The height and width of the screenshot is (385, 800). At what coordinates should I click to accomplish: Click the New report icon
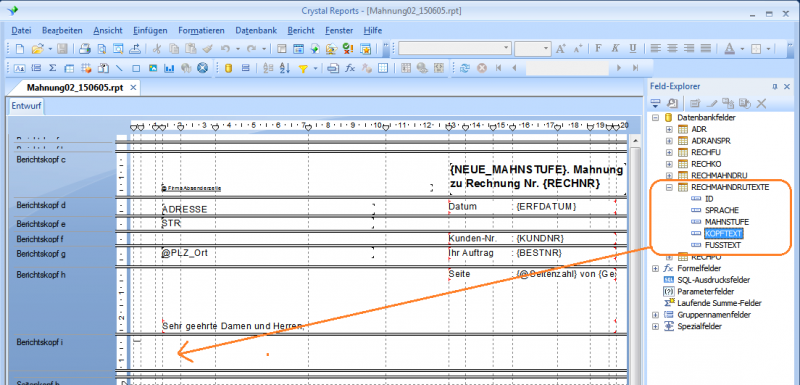(19, 49)
